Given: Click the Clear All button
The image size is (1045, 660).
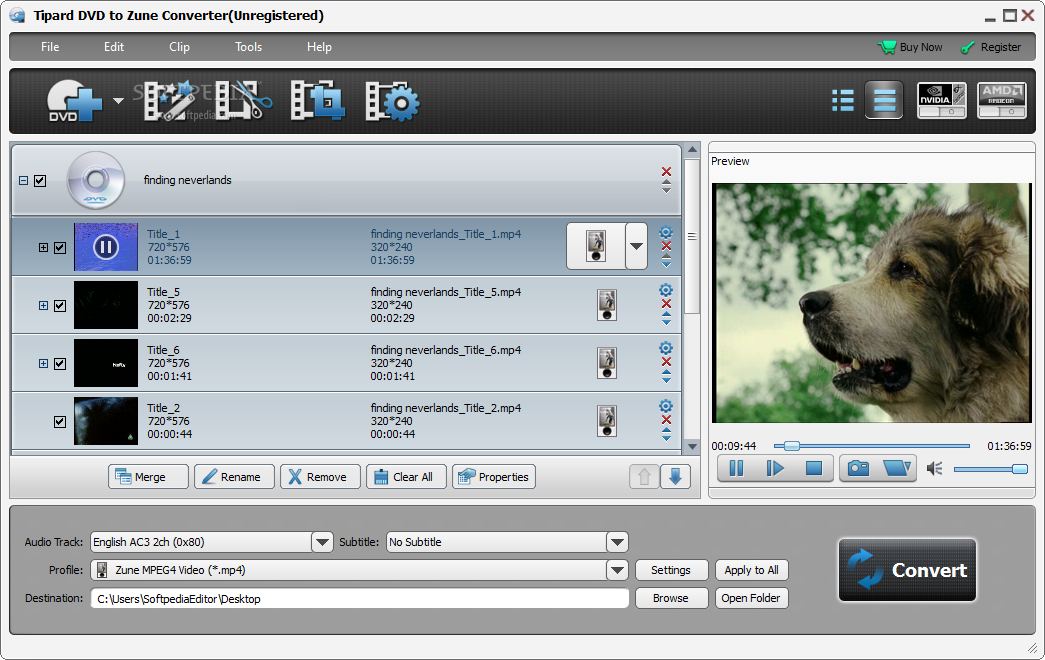Looking at the screenshot, I should (406, 477).
